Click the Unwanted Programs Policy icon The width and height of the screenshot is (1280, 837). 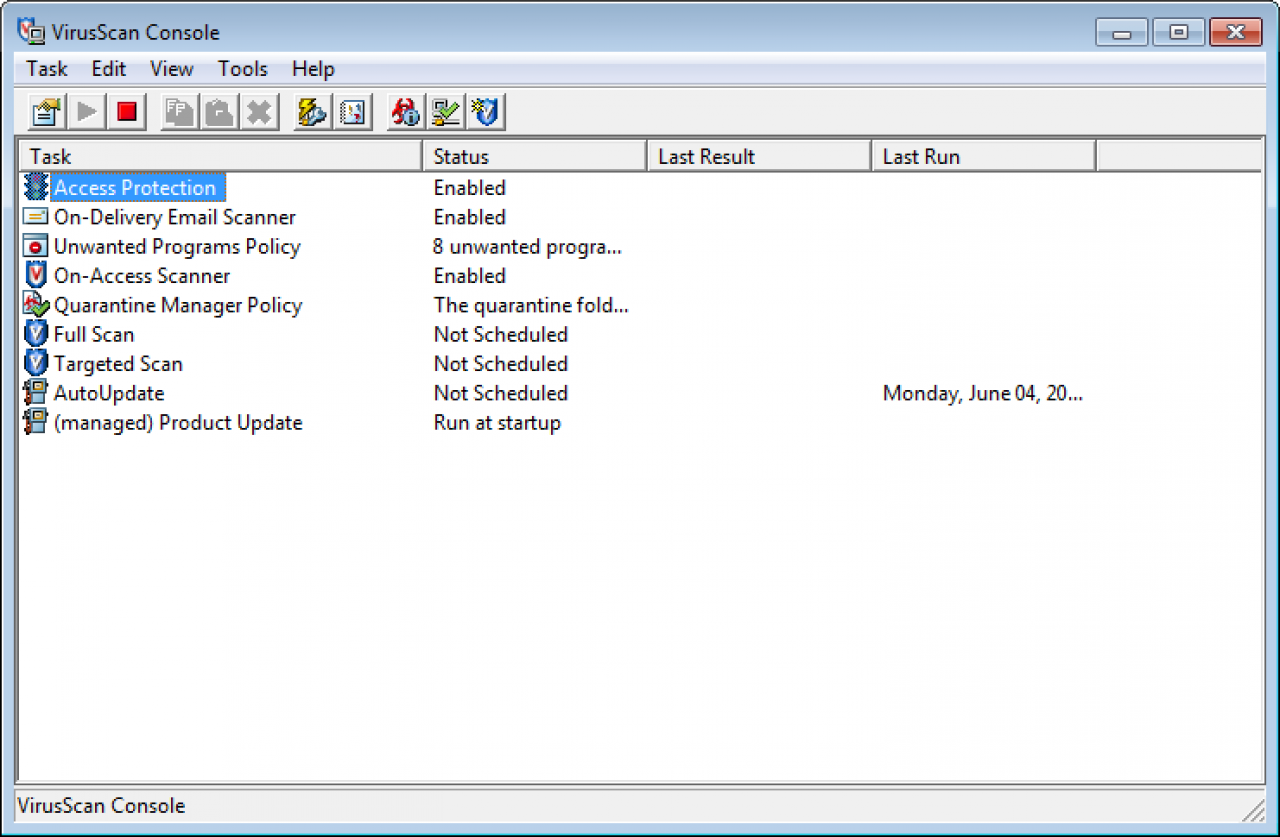36,246
